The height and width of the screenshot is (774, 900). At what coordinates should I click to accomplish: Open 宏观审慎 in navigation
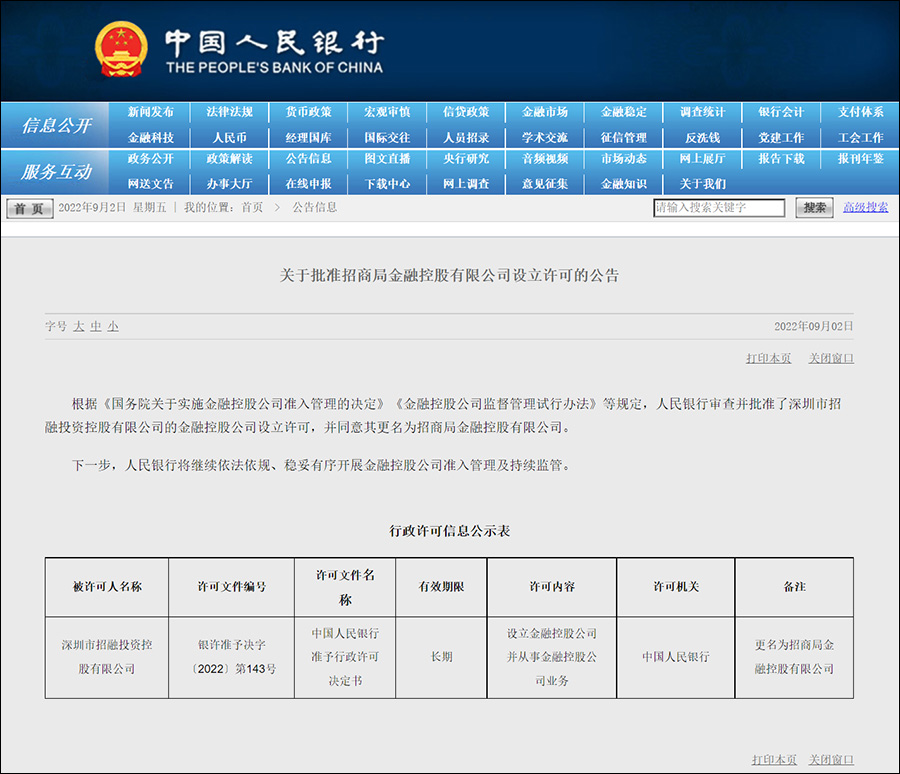click(x=387, y=112)
